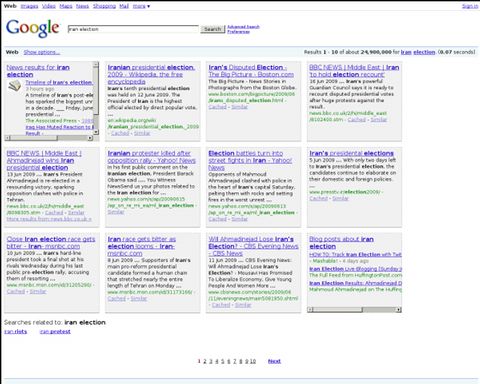Open Cached link under Boston.com result
480x384 pixels.
(x=217, y=107)
